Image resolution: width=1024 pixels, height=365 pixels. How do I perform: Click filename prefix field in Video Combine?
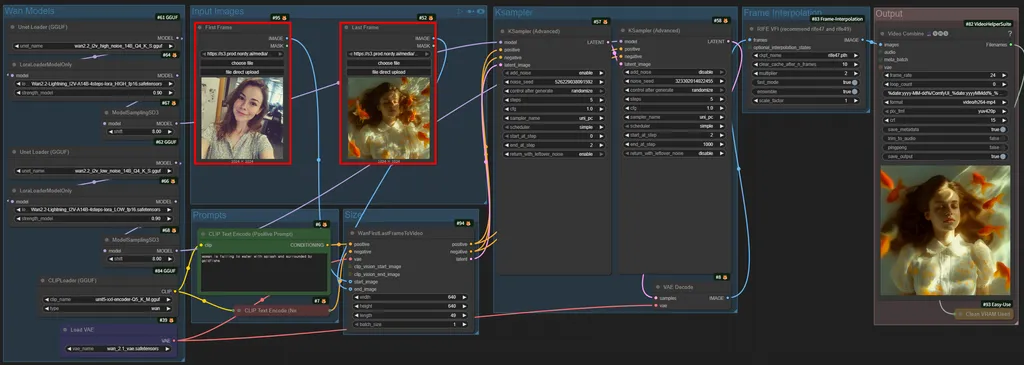(x=946, y=93)
